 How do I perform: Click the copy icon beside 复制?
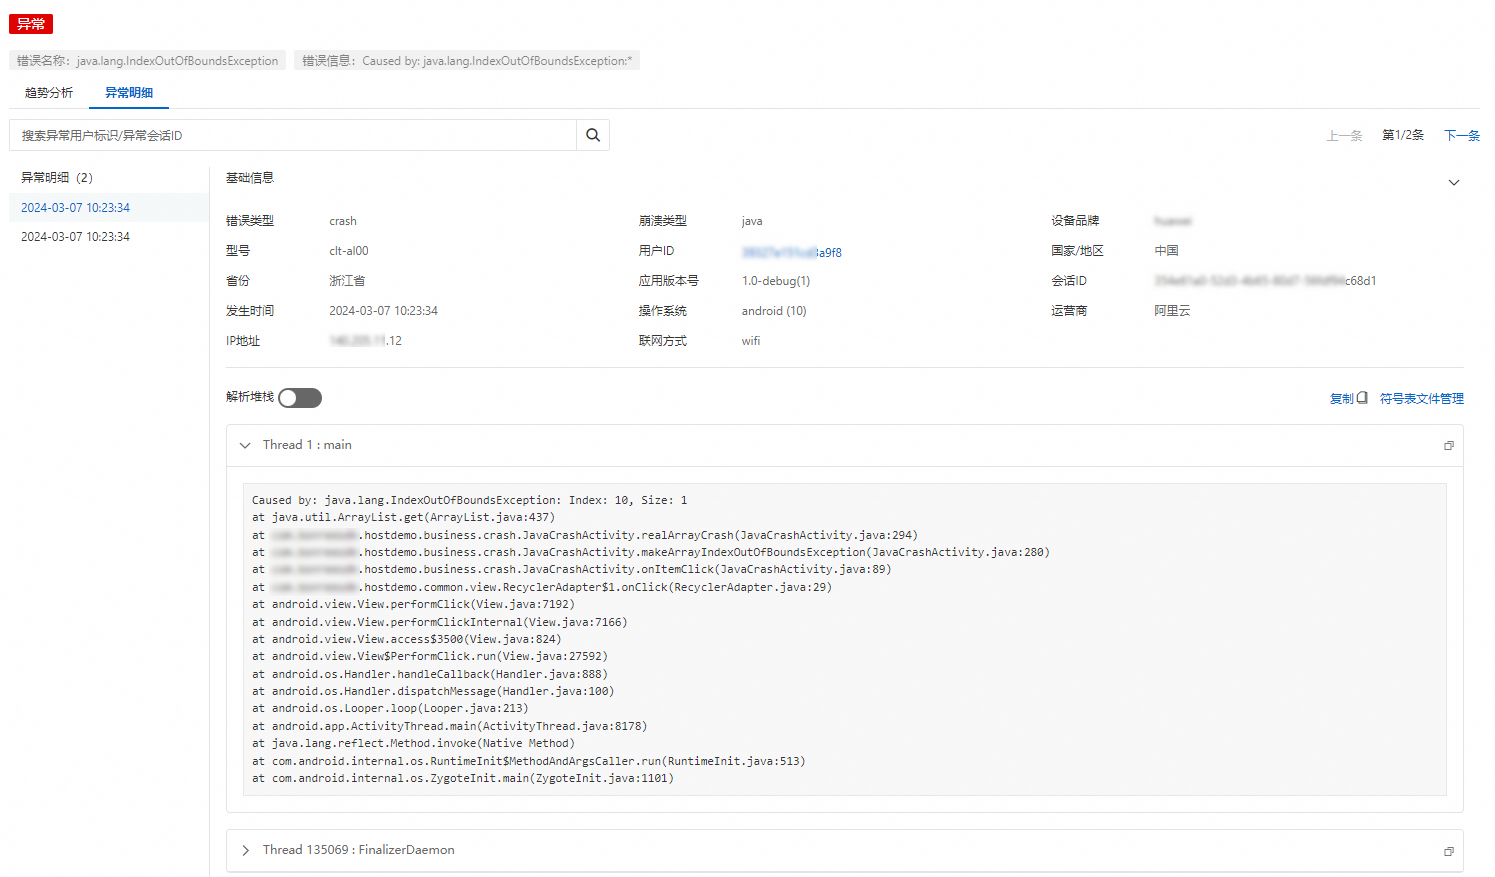[x=1362, y=398]
